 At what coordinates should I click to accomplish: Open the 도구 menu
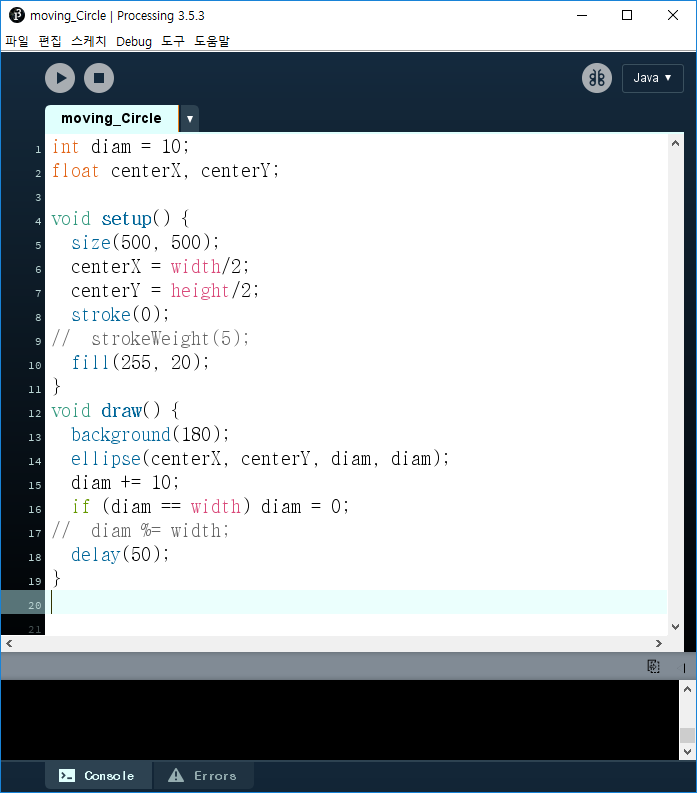coord(173,41)
